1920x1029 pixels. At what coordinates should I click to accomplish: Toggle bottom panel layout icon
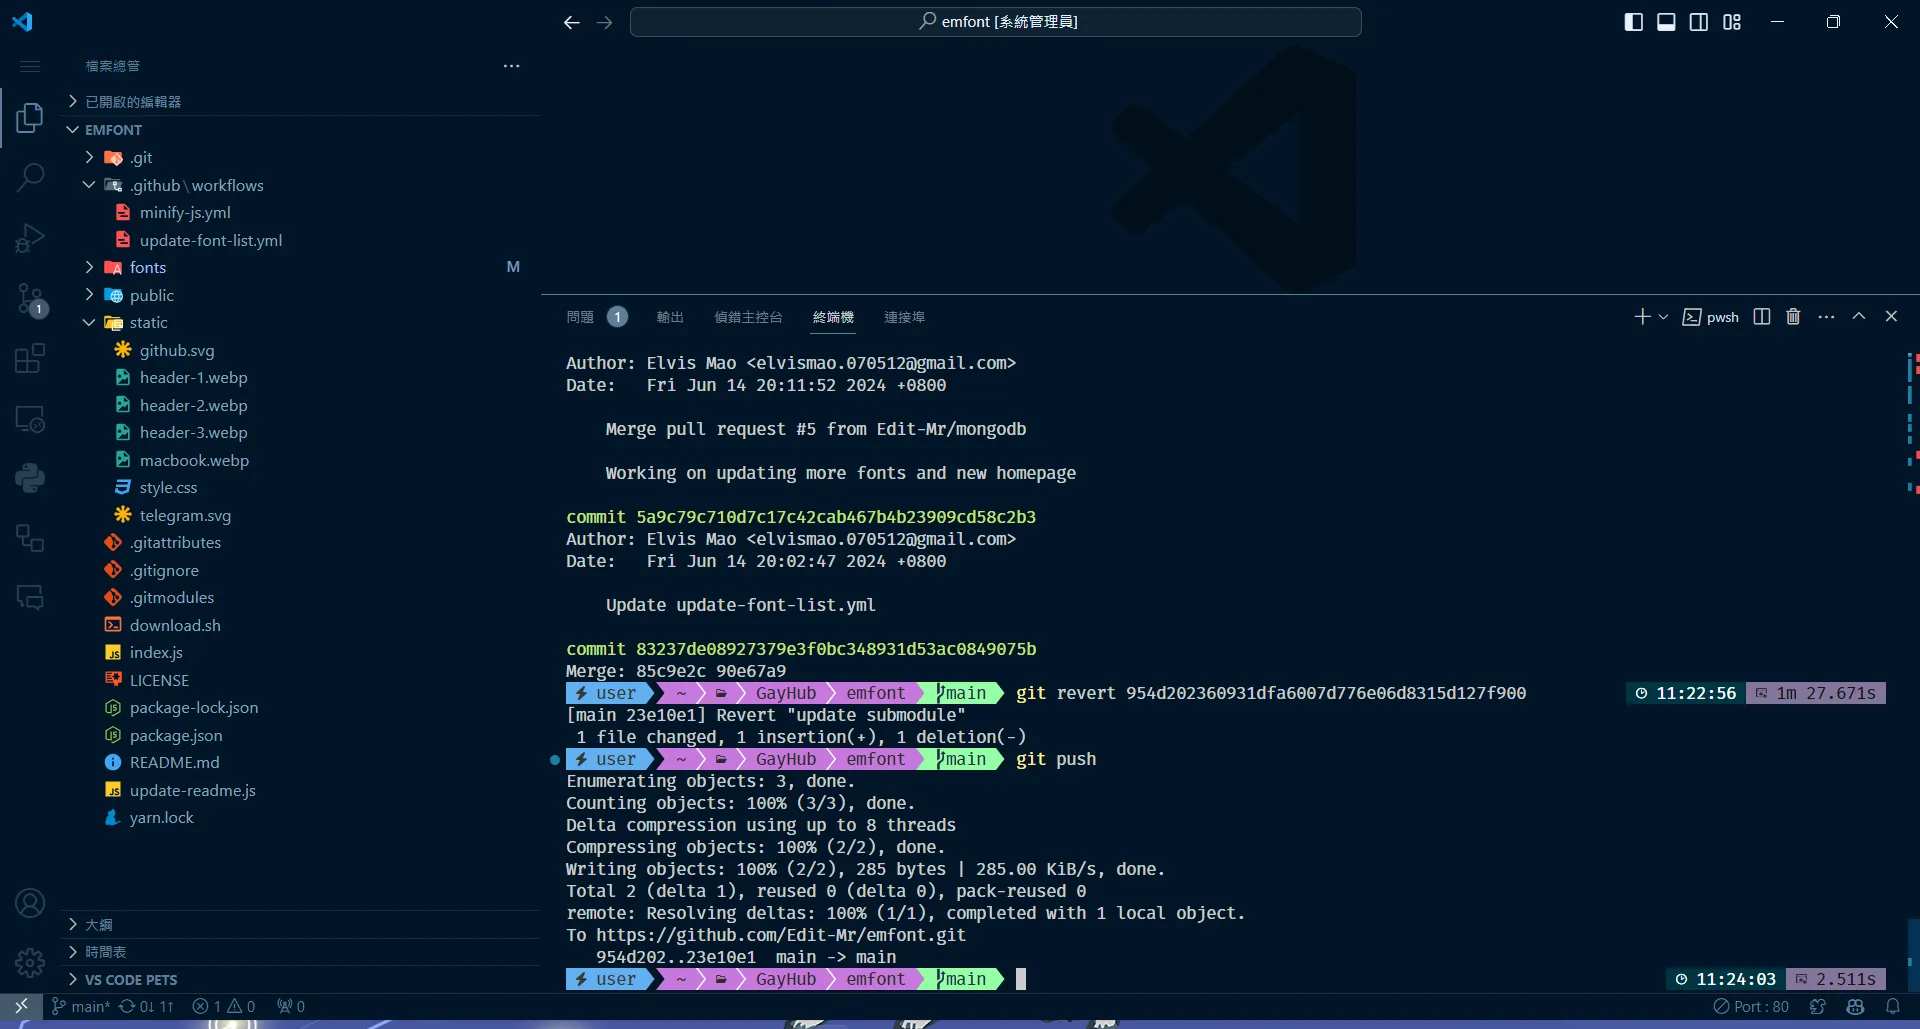(x=1666, y=22)
